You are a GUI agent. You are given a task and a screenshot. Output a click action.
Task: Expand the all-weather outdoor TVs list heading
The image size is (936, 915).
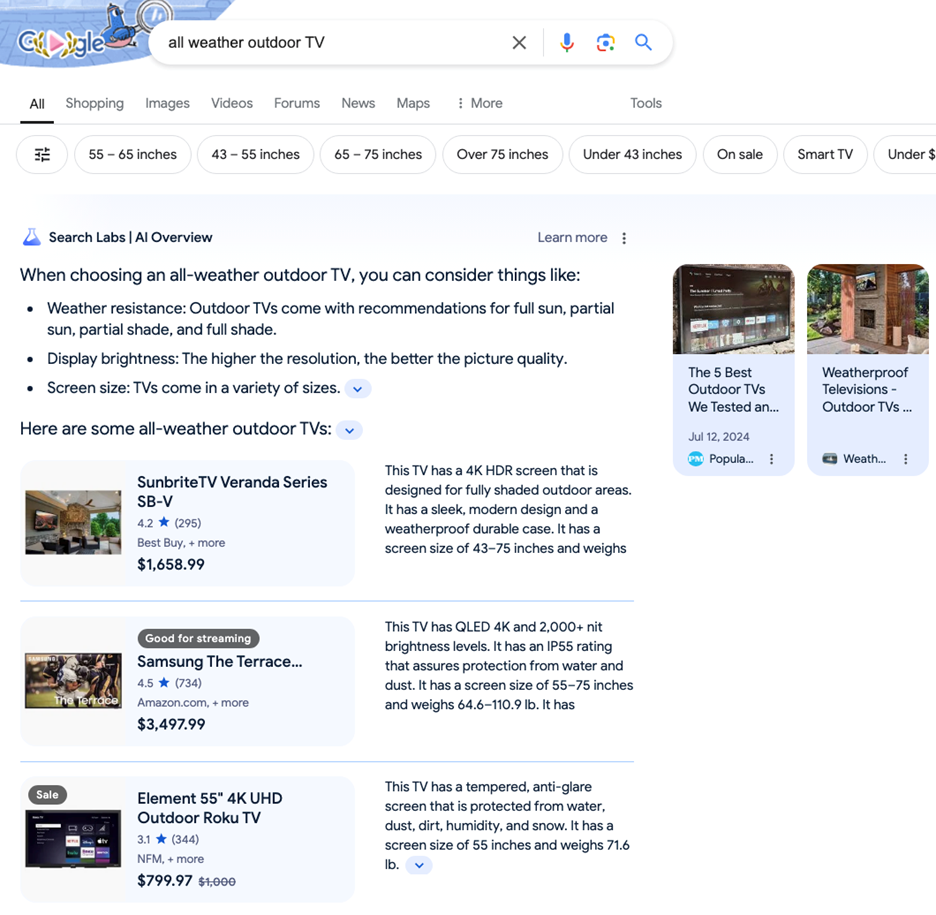pyautogui.click(x=349, y=431)
